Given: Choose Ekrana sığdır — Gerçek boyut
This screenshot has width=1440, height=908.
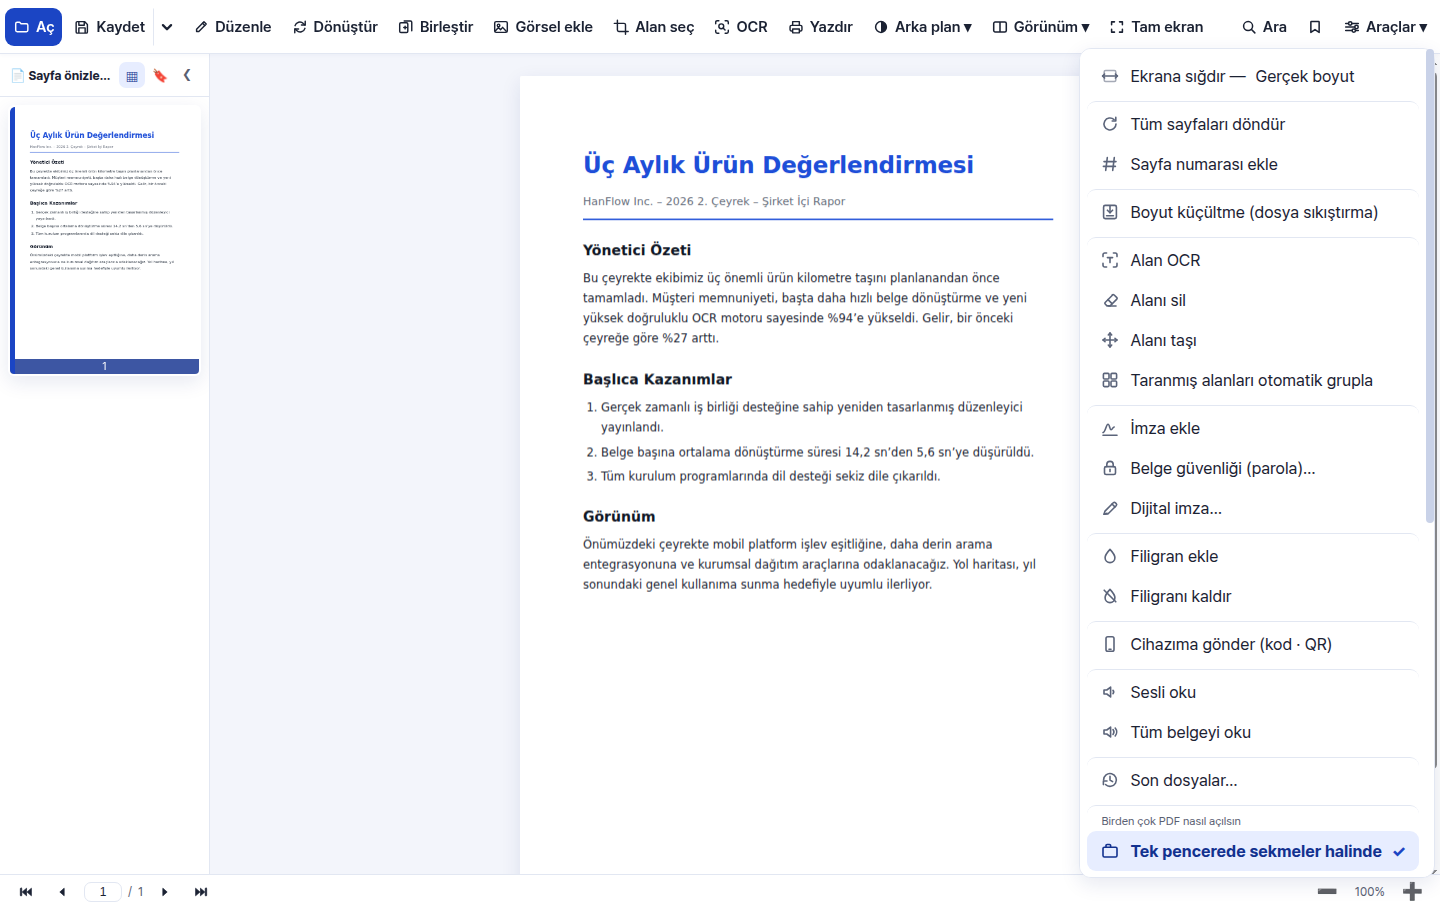Looking at the screenshot, I should 1253,76.
